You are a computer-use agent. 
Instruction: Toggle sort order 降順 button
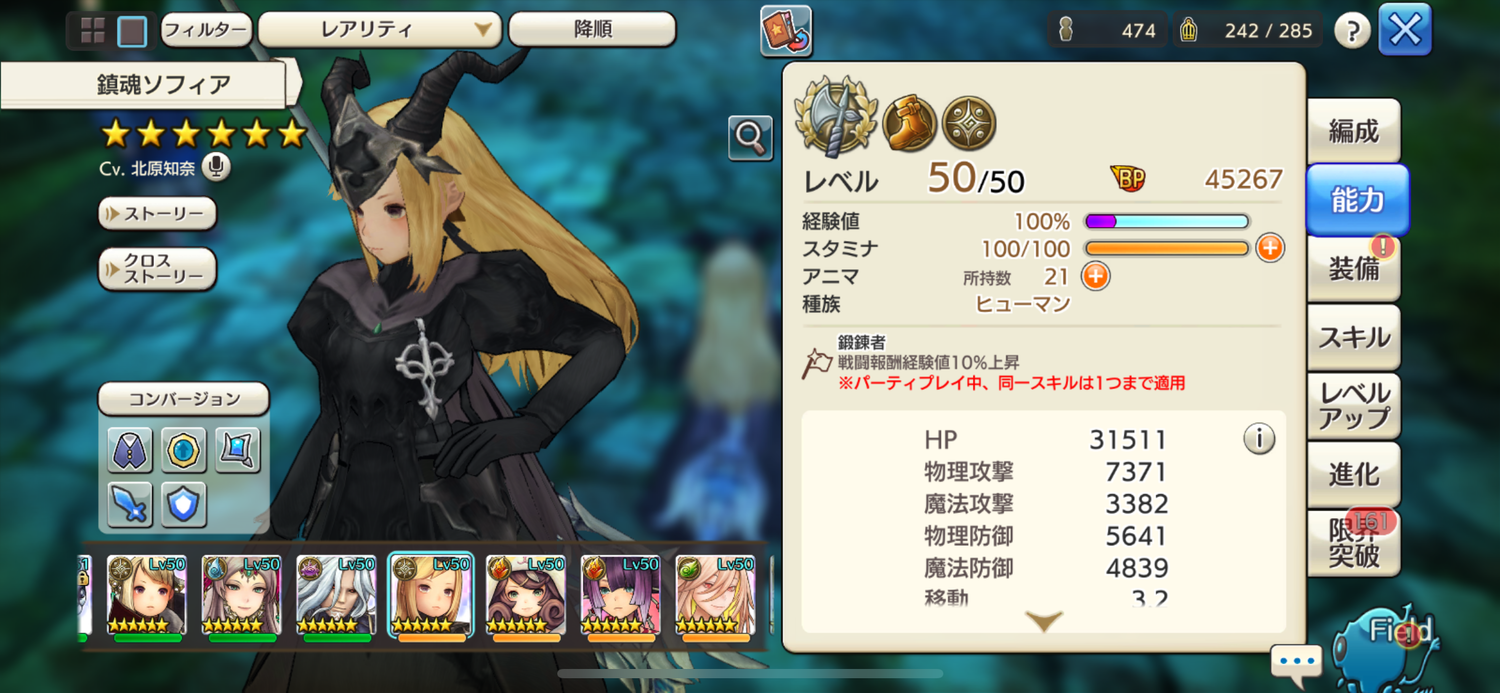tap(592, 30)
